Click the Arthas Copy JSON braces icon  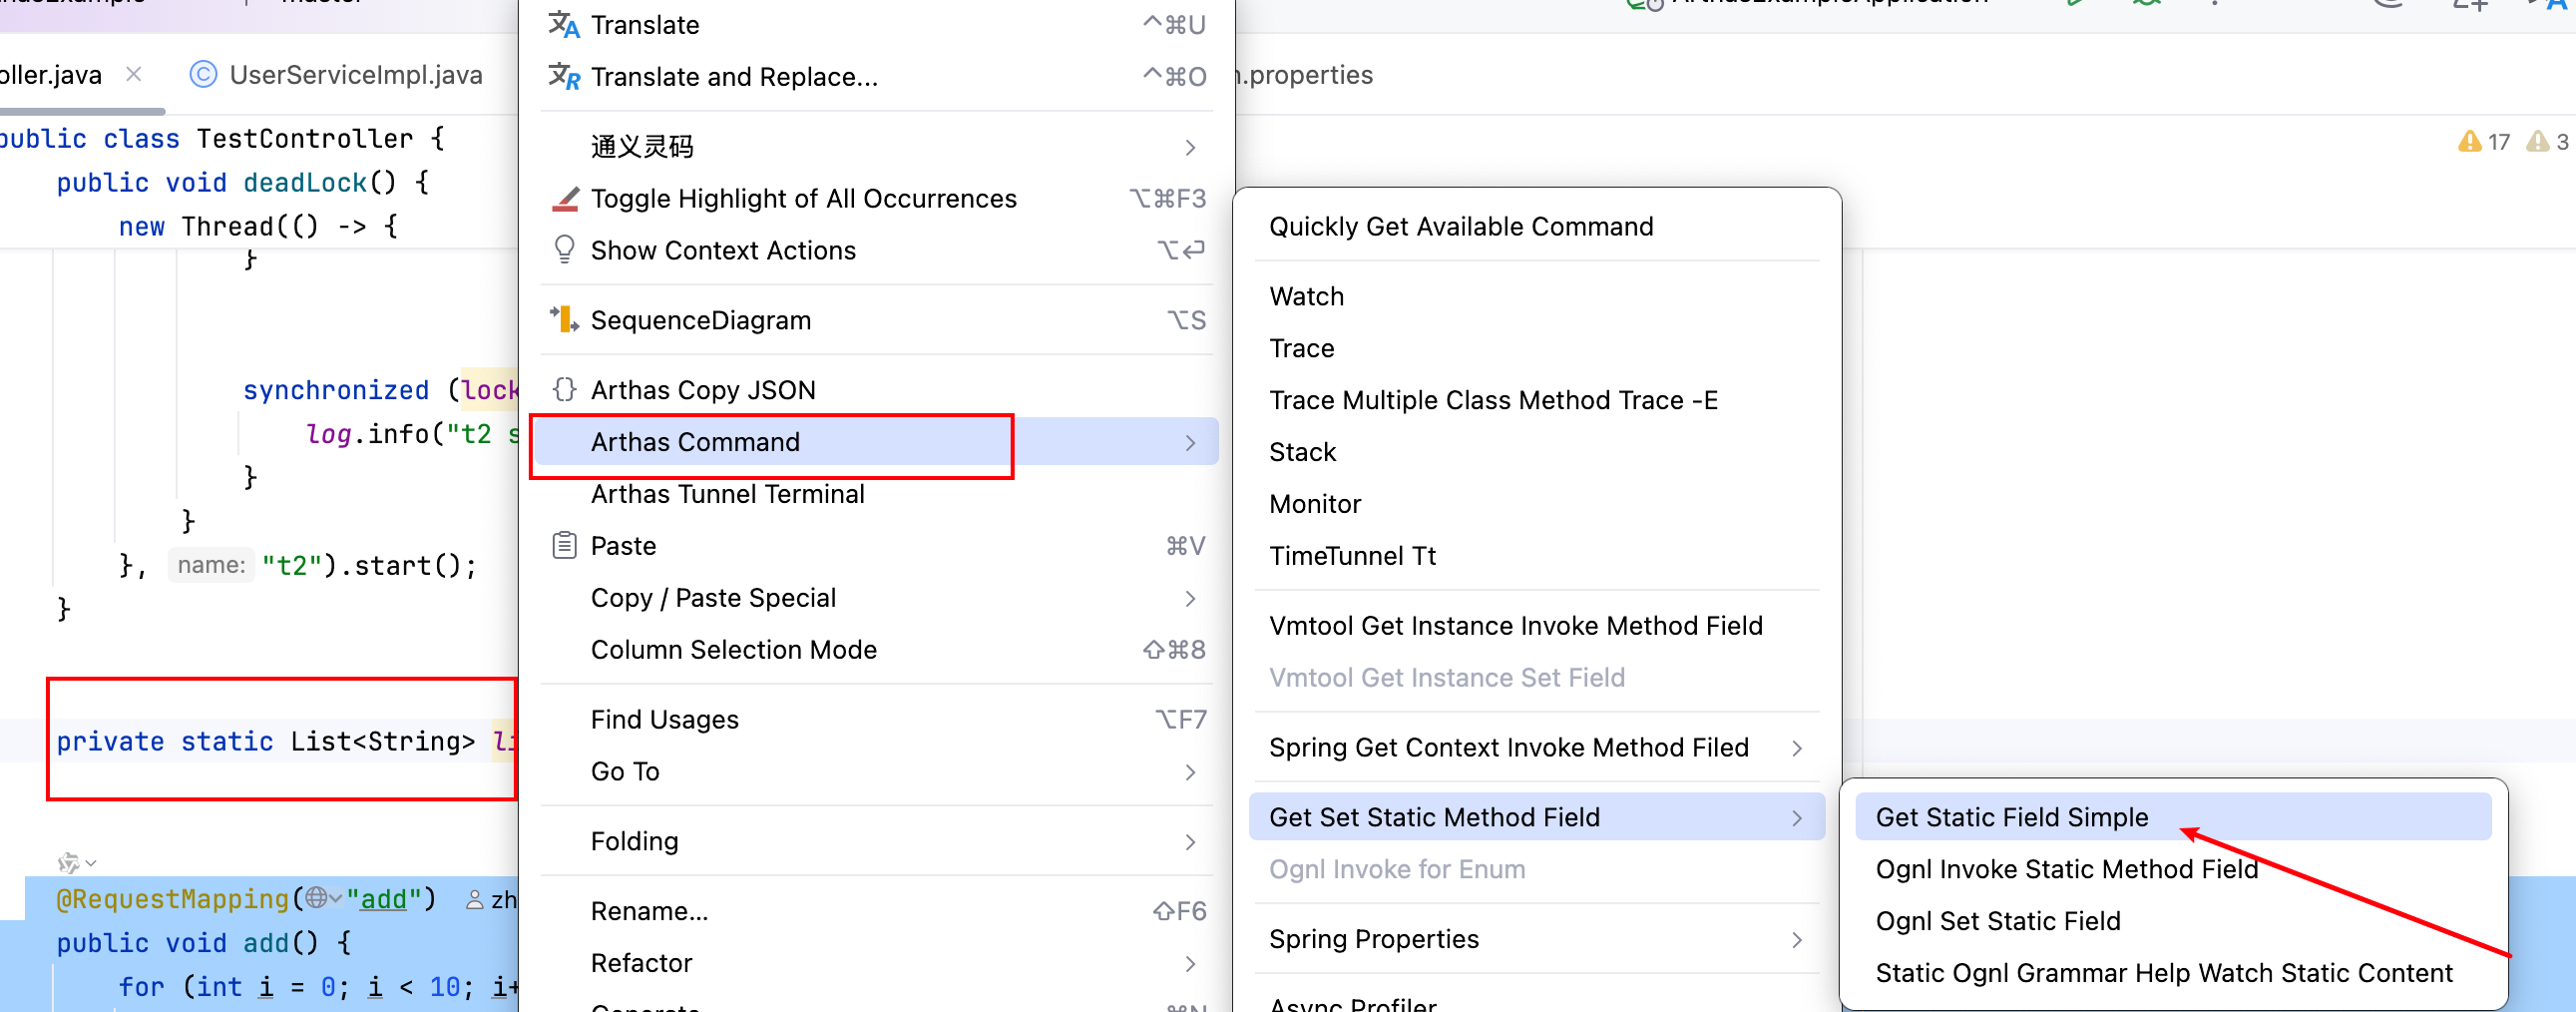click(x=564, y=390)
